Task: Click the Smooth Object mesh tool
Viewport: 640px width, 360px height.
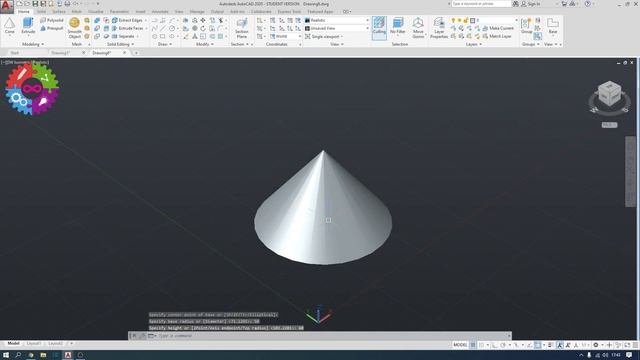Action: click(x=75, y=28)
